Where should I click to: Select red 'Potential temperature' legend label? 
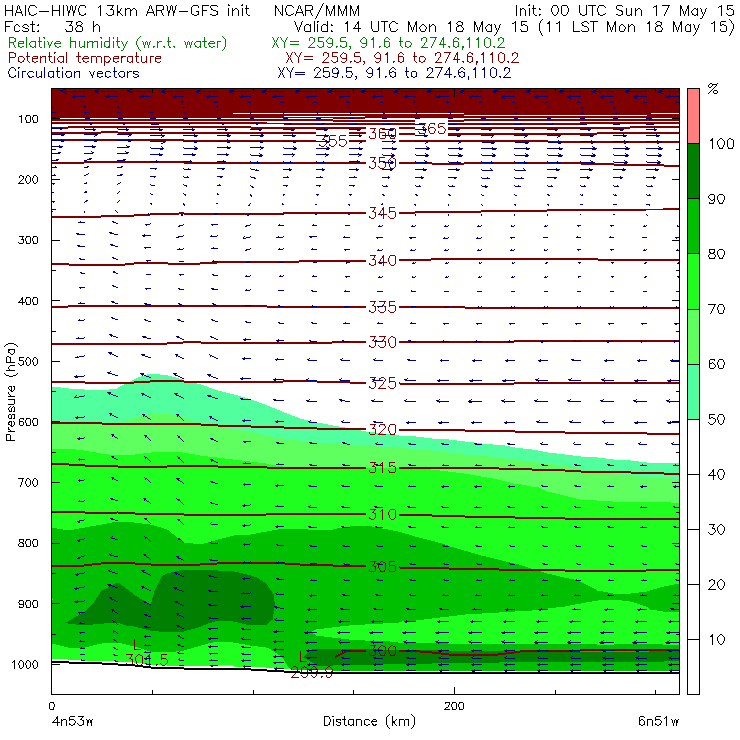tap(85, 58)
